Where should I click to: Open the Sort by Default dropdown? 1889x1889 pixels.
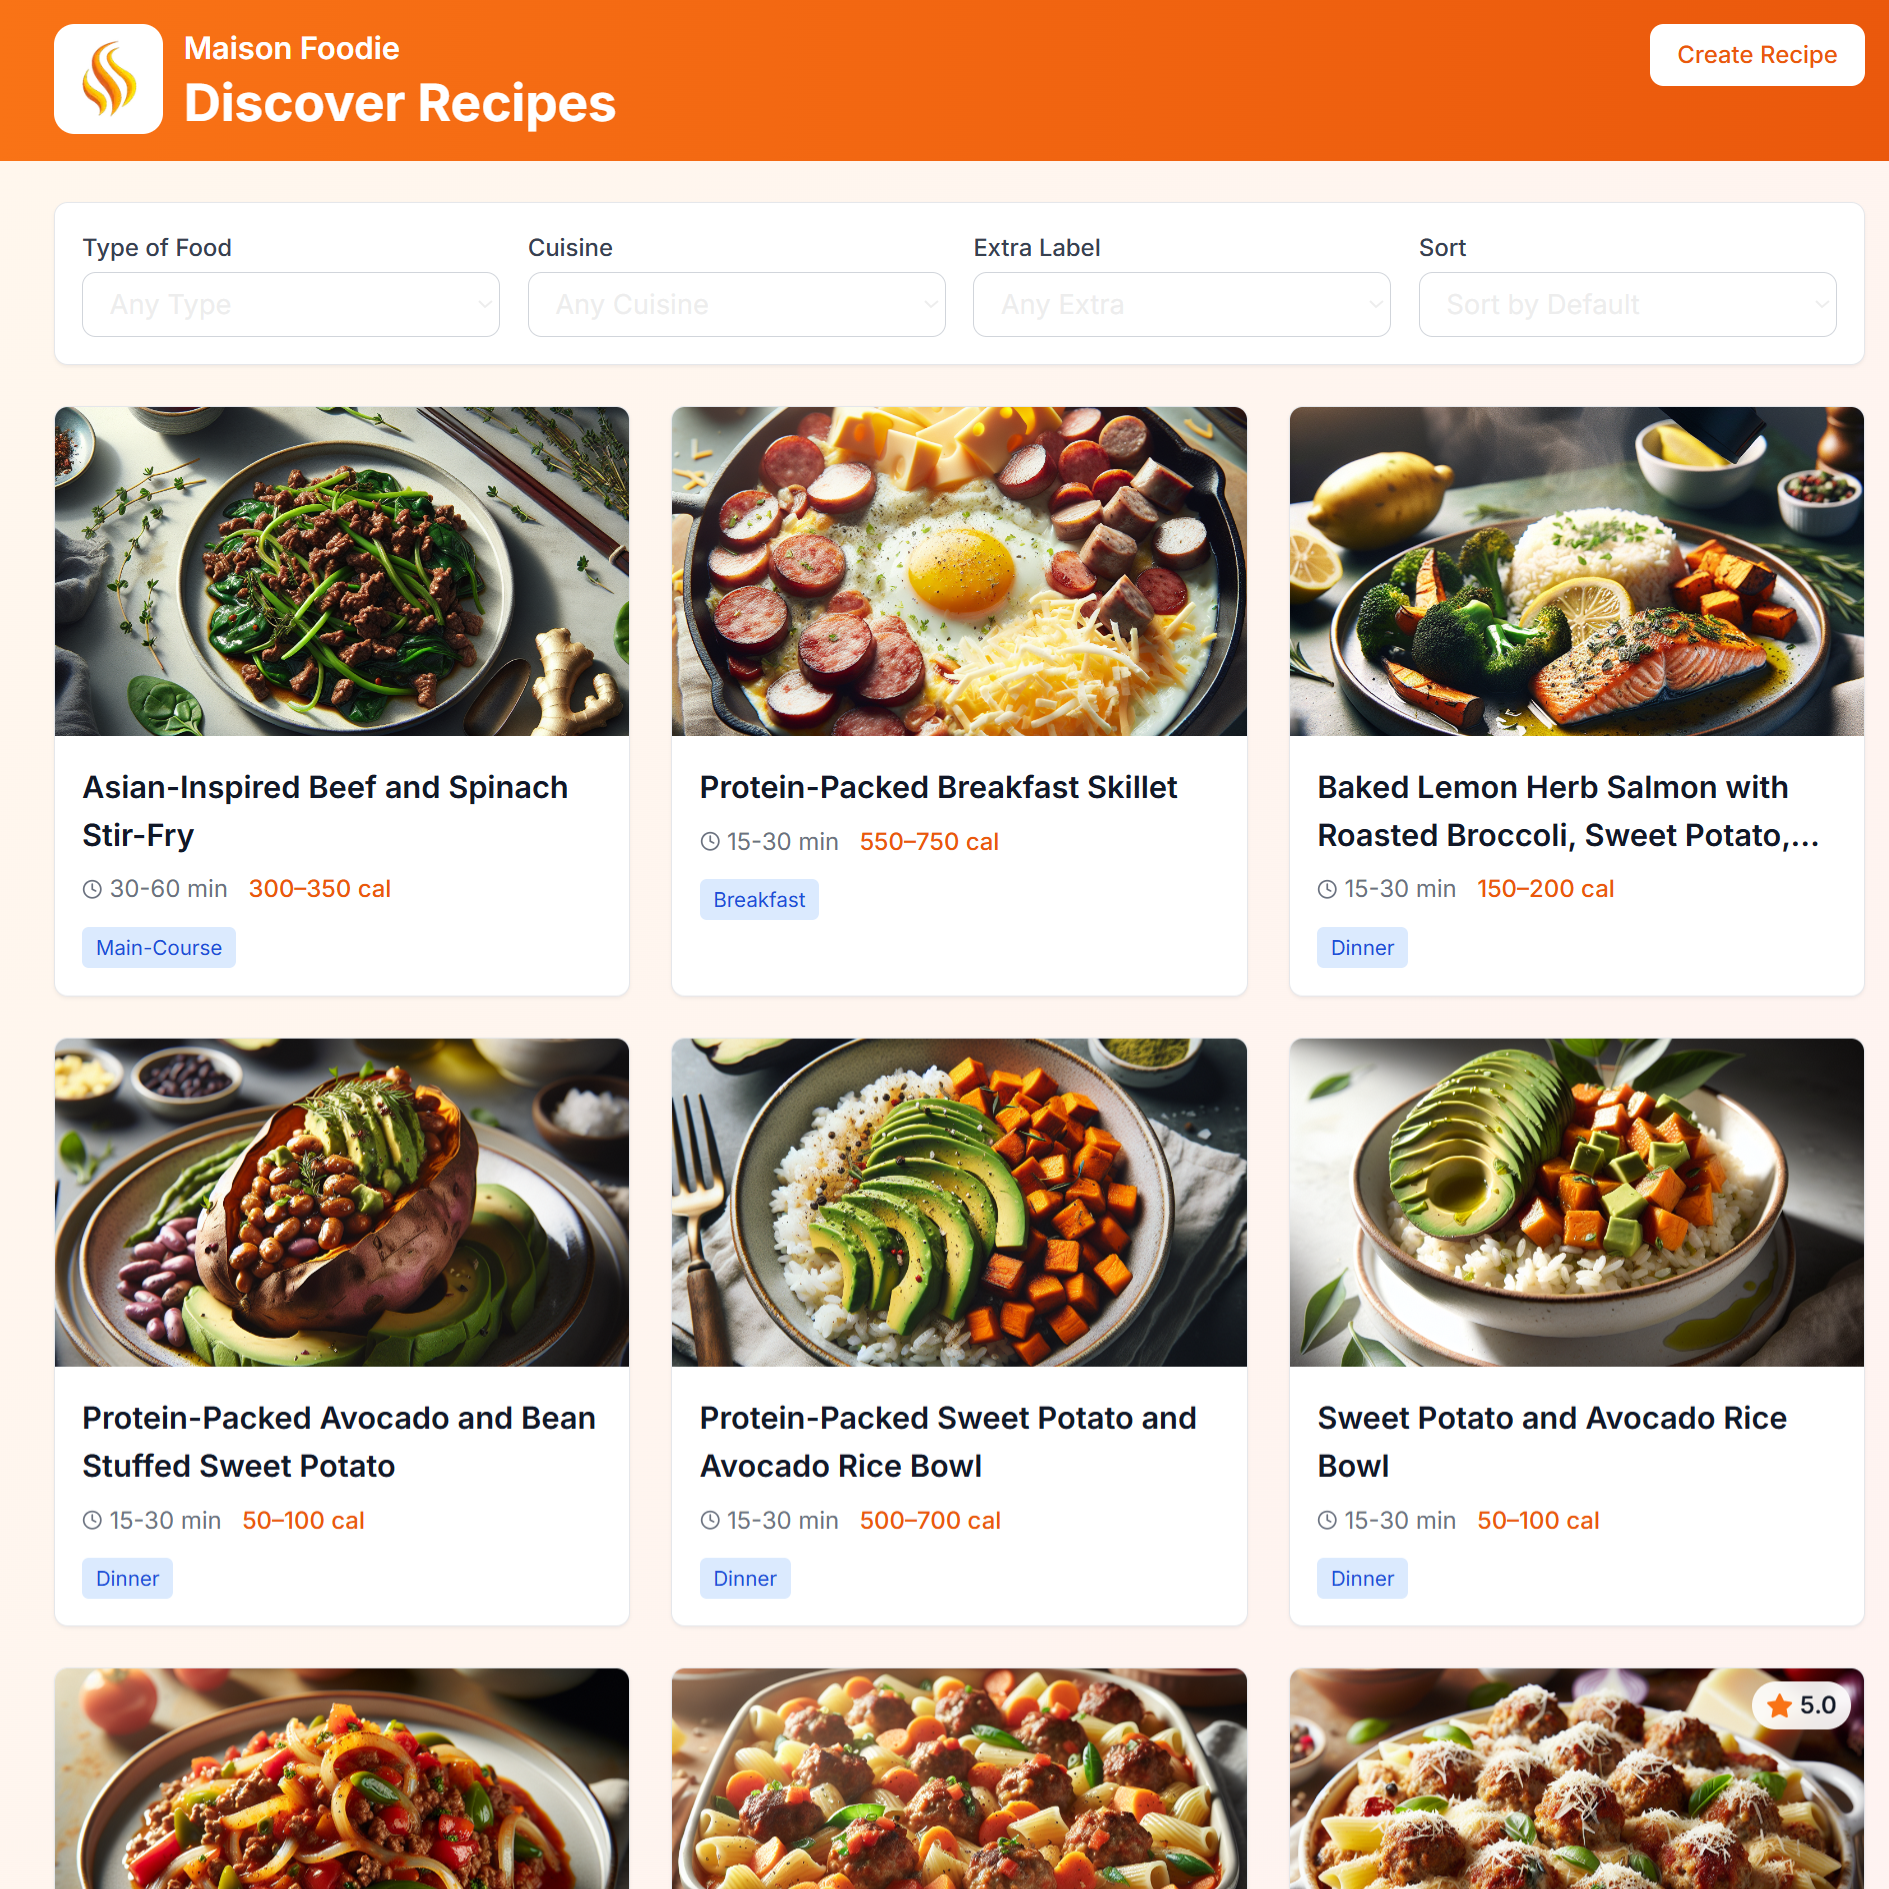[x=1627, y=304]
